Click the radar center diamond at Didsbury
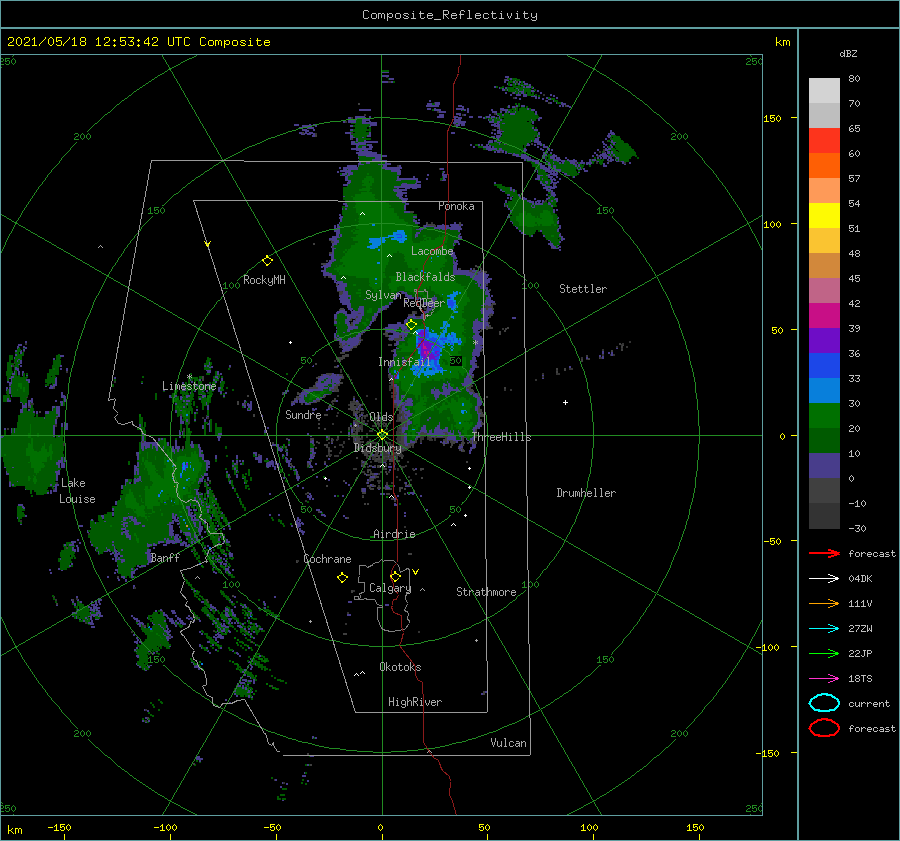 (x=382, y=435)
